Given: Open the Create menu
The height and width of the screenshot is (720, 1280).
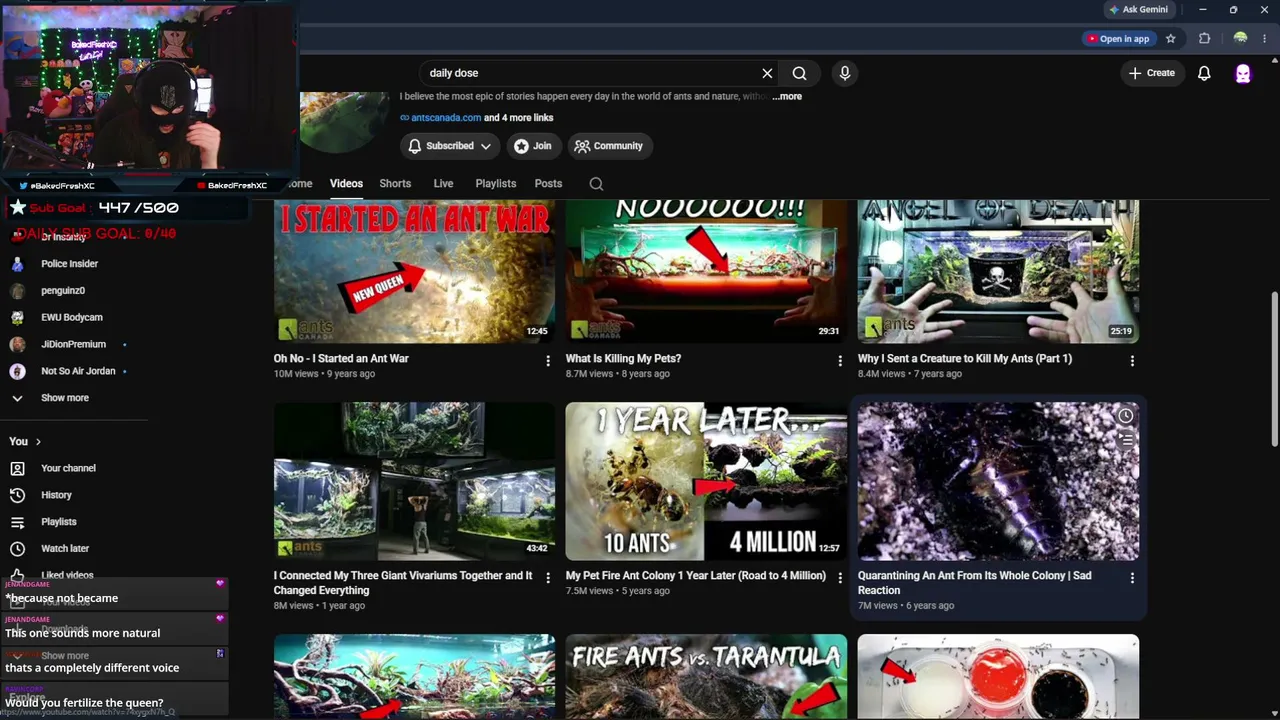Looking at the screenshot, I should [x=1152, y=73].
